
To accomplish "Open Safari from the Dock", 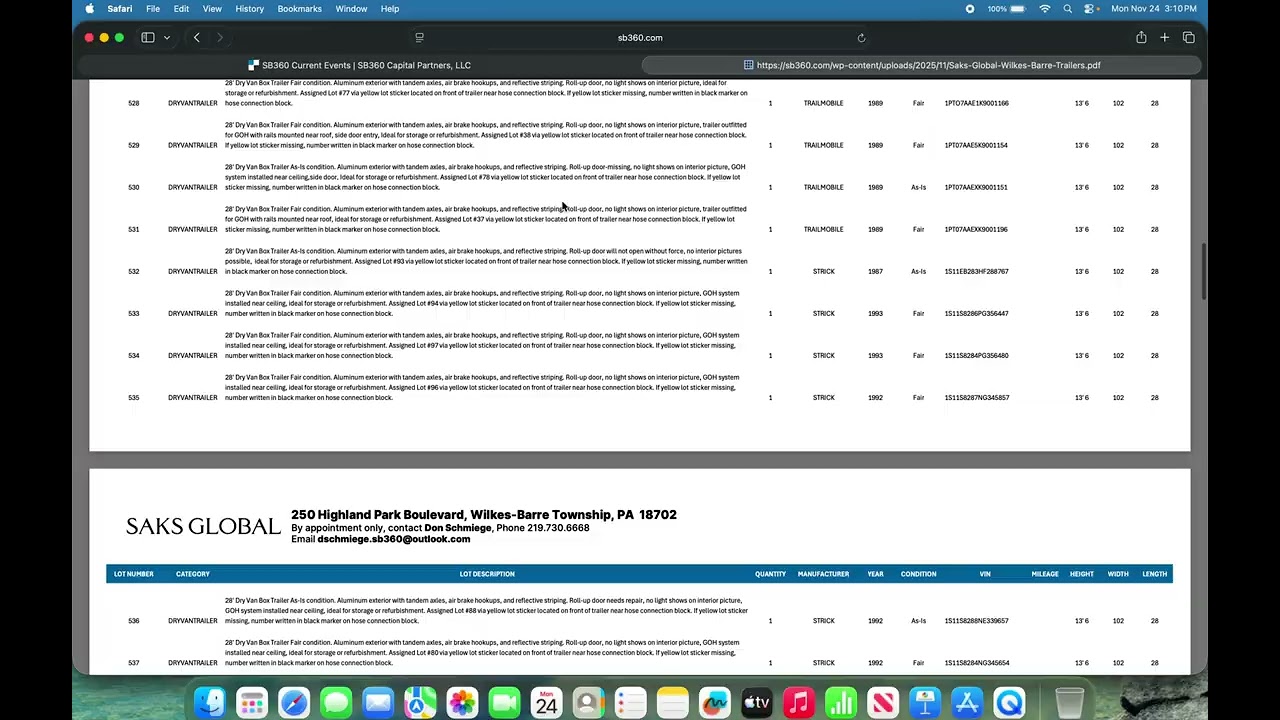I will click(294, 703).
